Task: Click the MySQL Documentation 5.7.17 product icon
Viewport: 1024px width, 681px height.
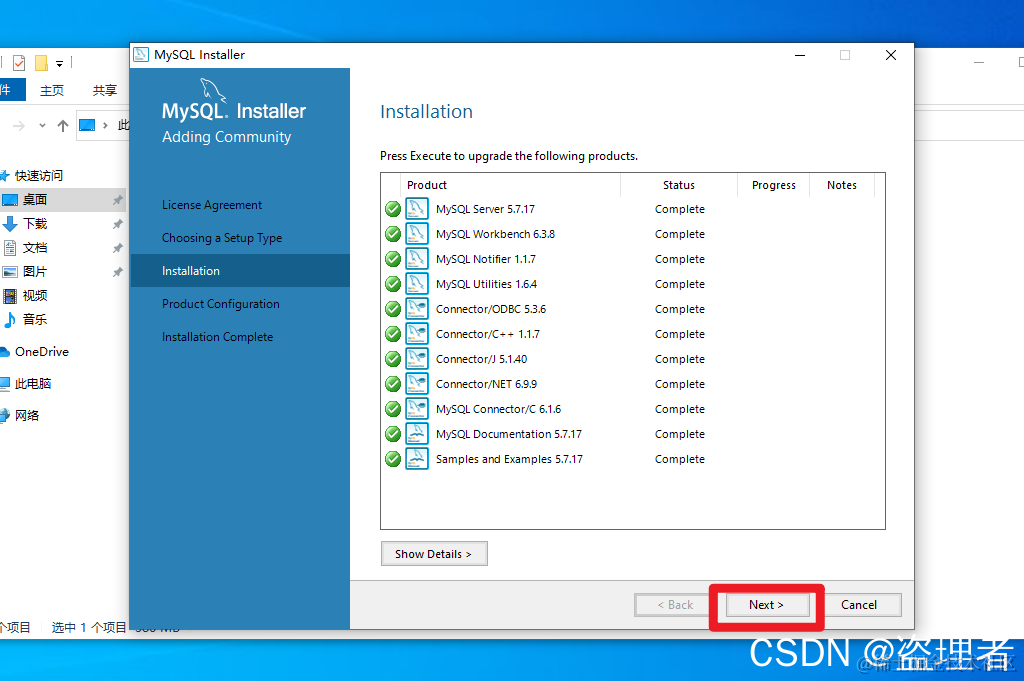Action: tap(417, 434)
